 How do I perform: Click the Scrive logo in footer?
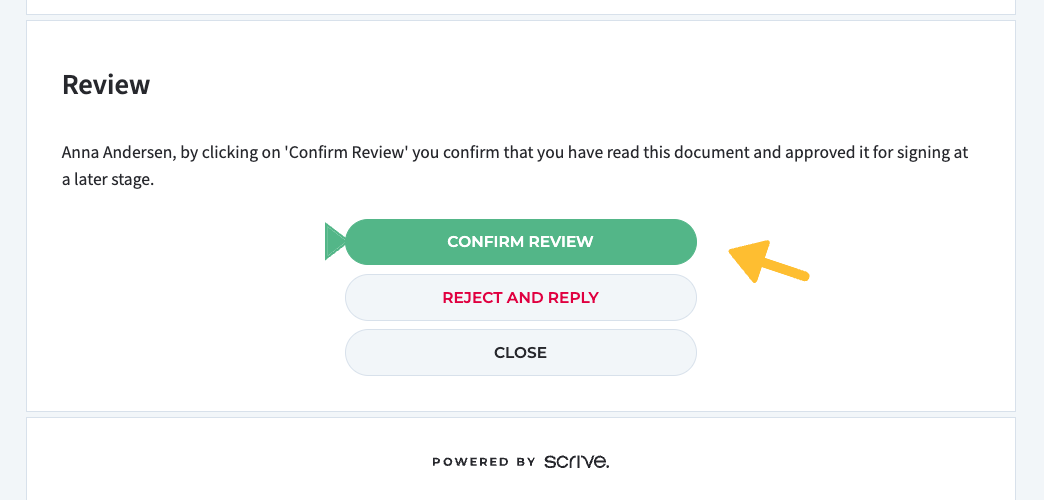coord(577,461)
